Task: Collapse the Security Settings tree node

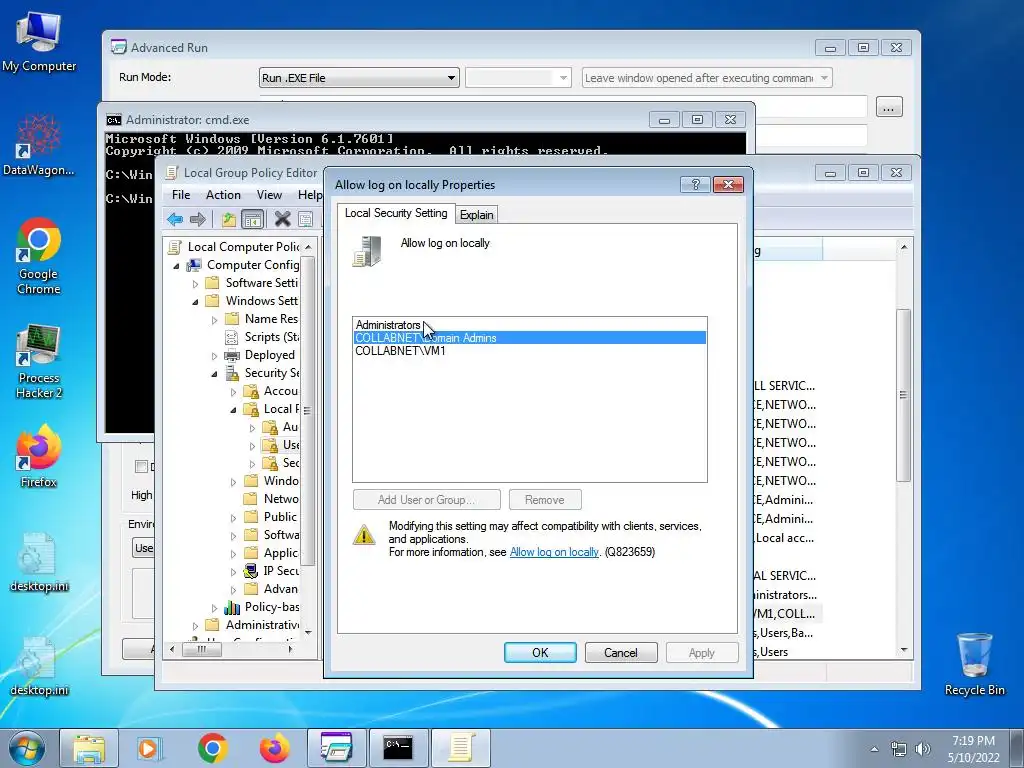Action: coord(214,374)
